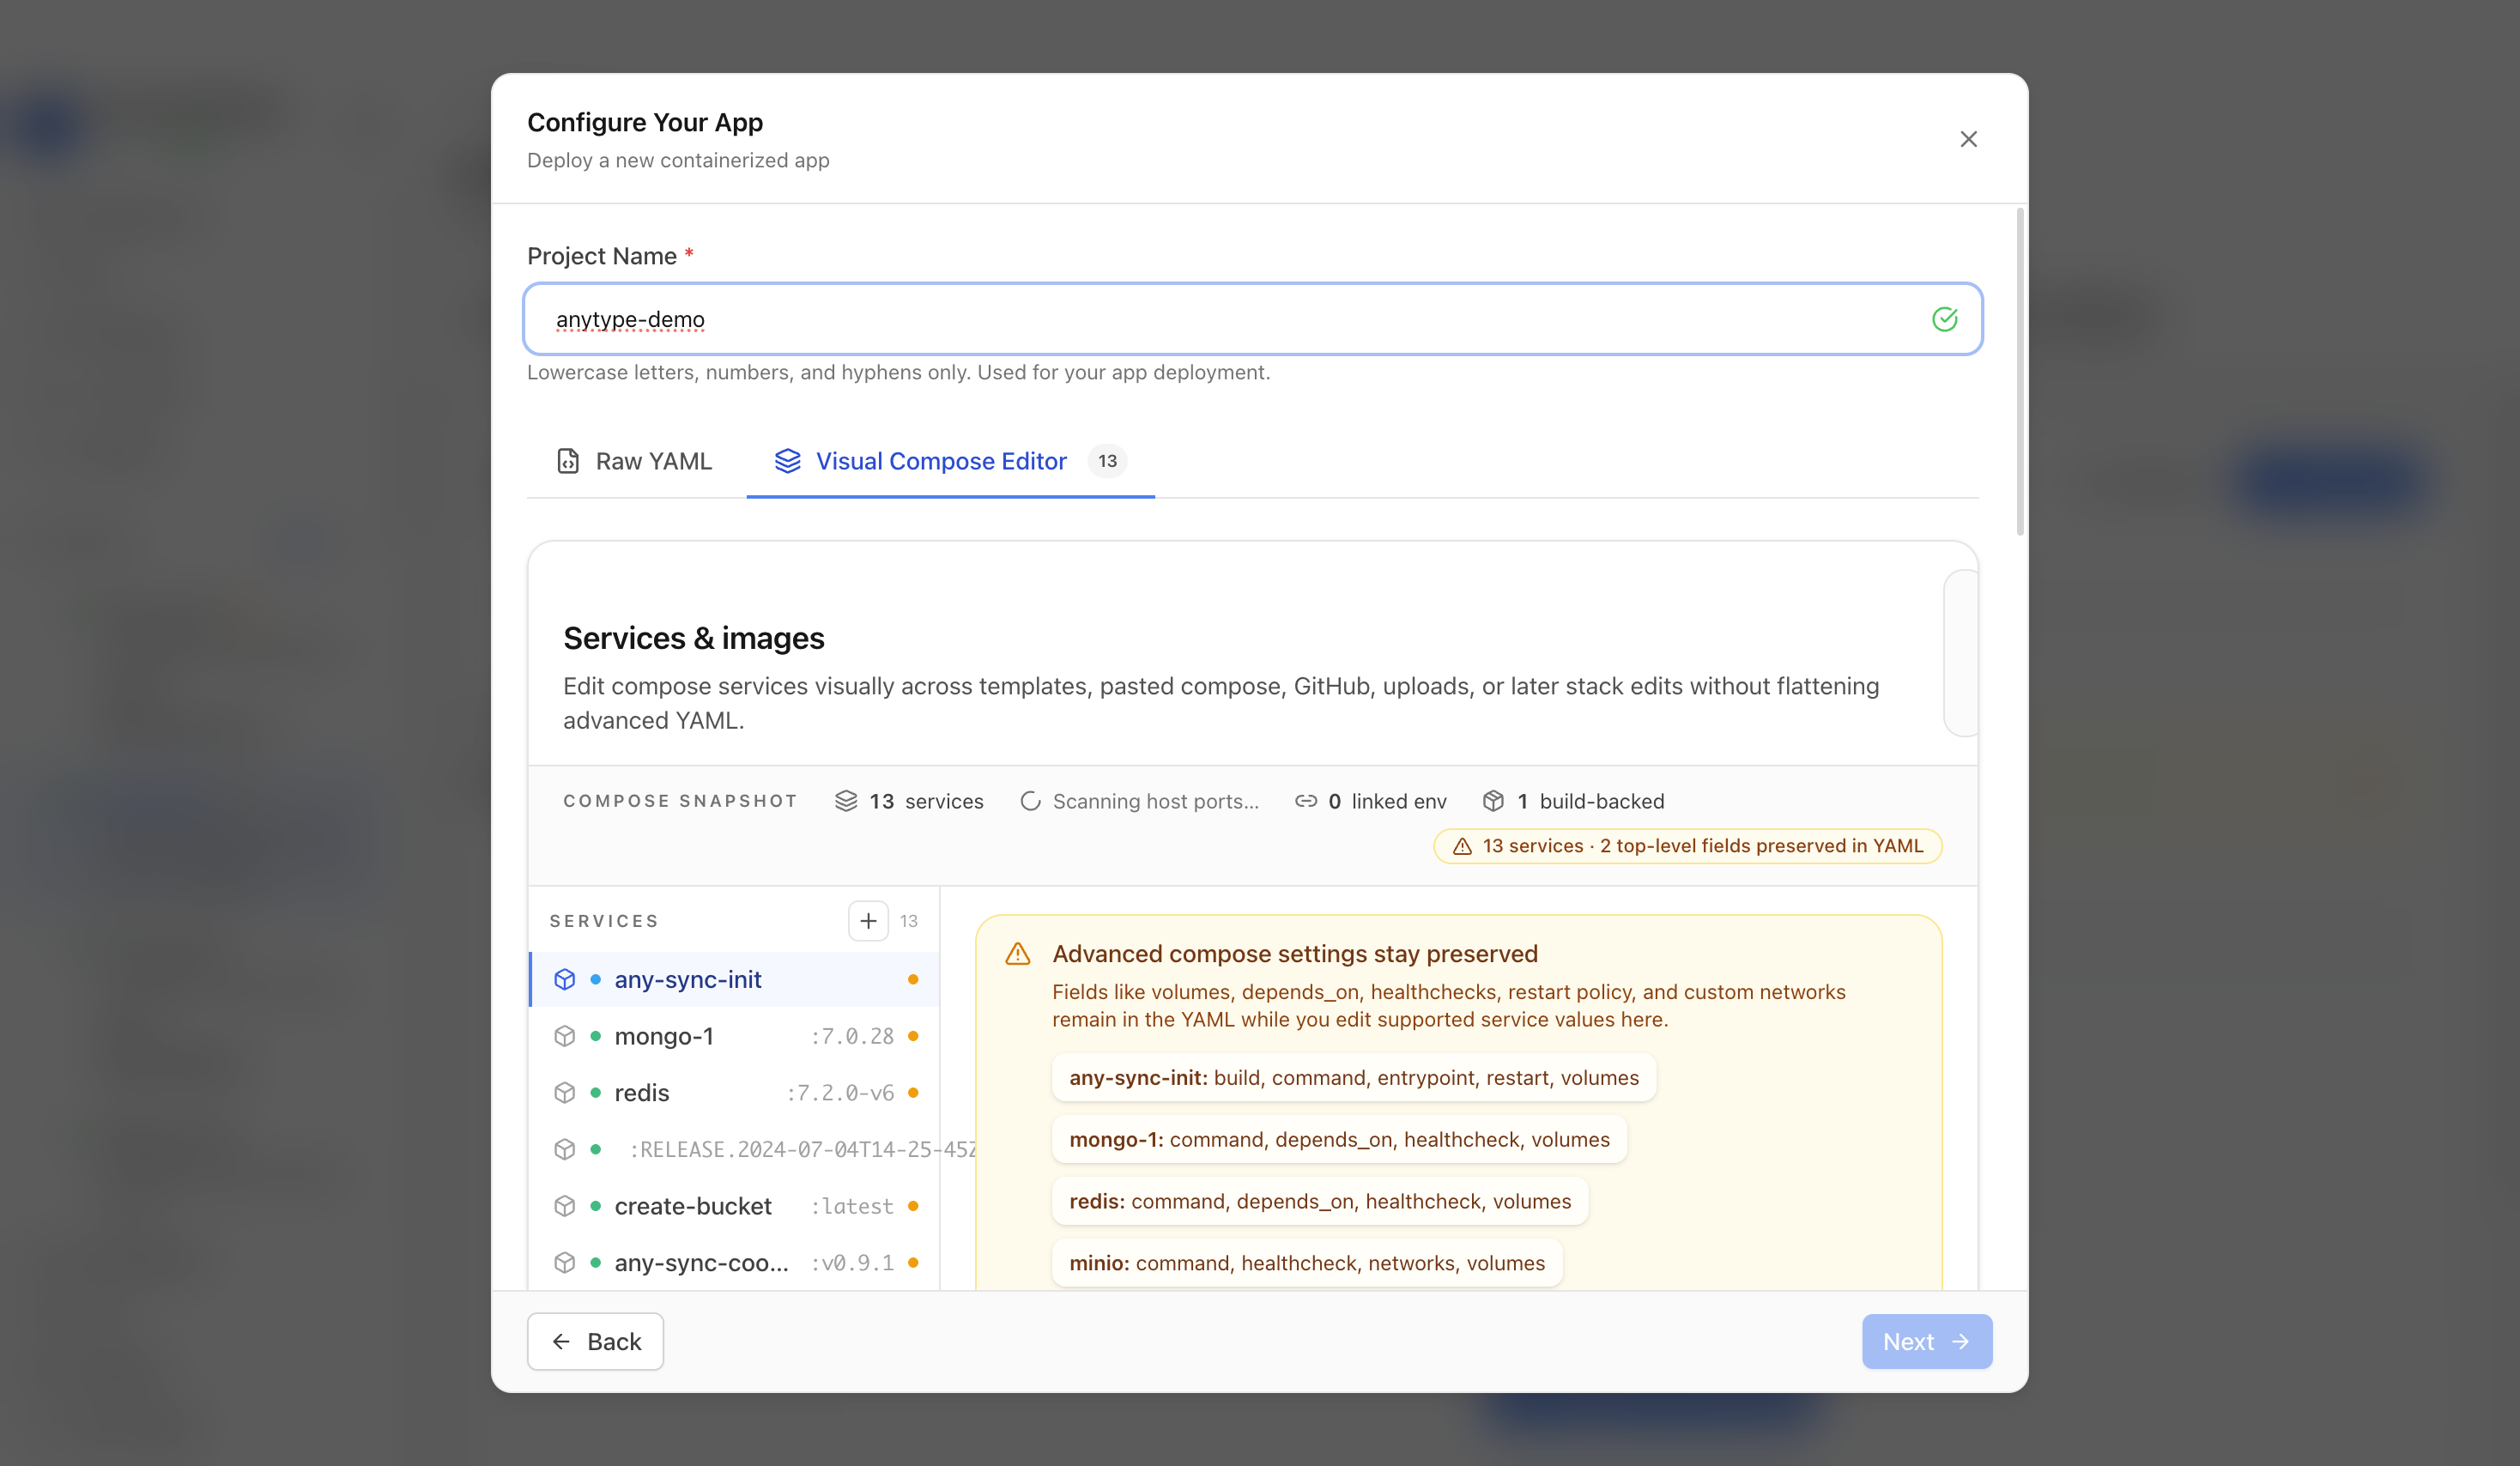Viewport: 2520px width, 1466px height.
Task: Add a new service with the plus button
Action: click(x=868, y=921)
